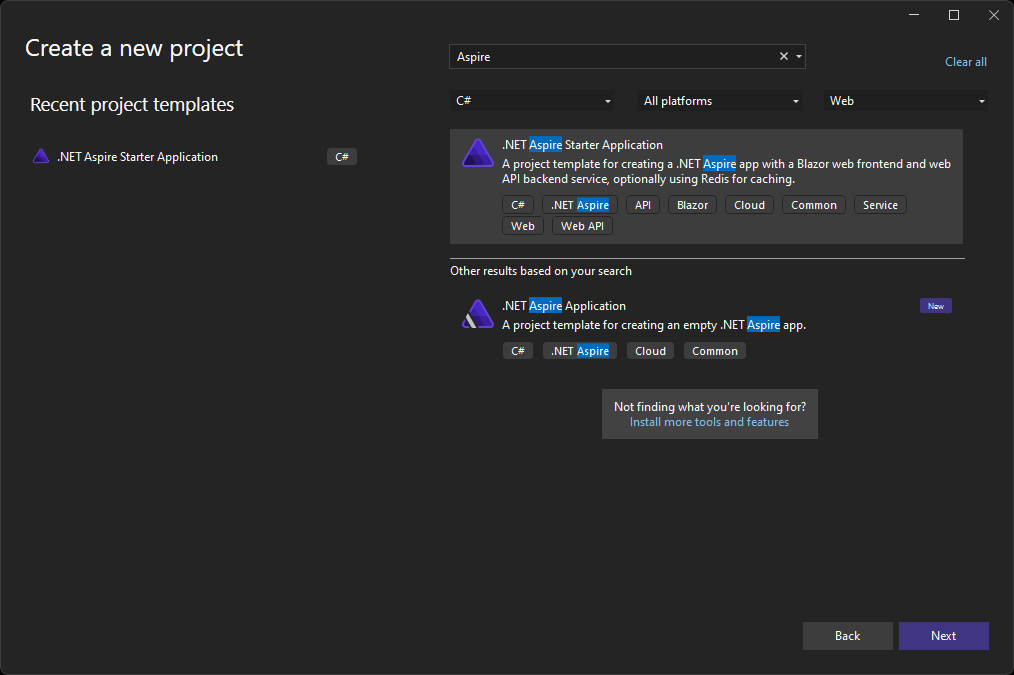The width and height of the screenshot is (1014, 675).
Task: Select .NET Aspire Starter Application from recent templates
Action: point(137,156)
